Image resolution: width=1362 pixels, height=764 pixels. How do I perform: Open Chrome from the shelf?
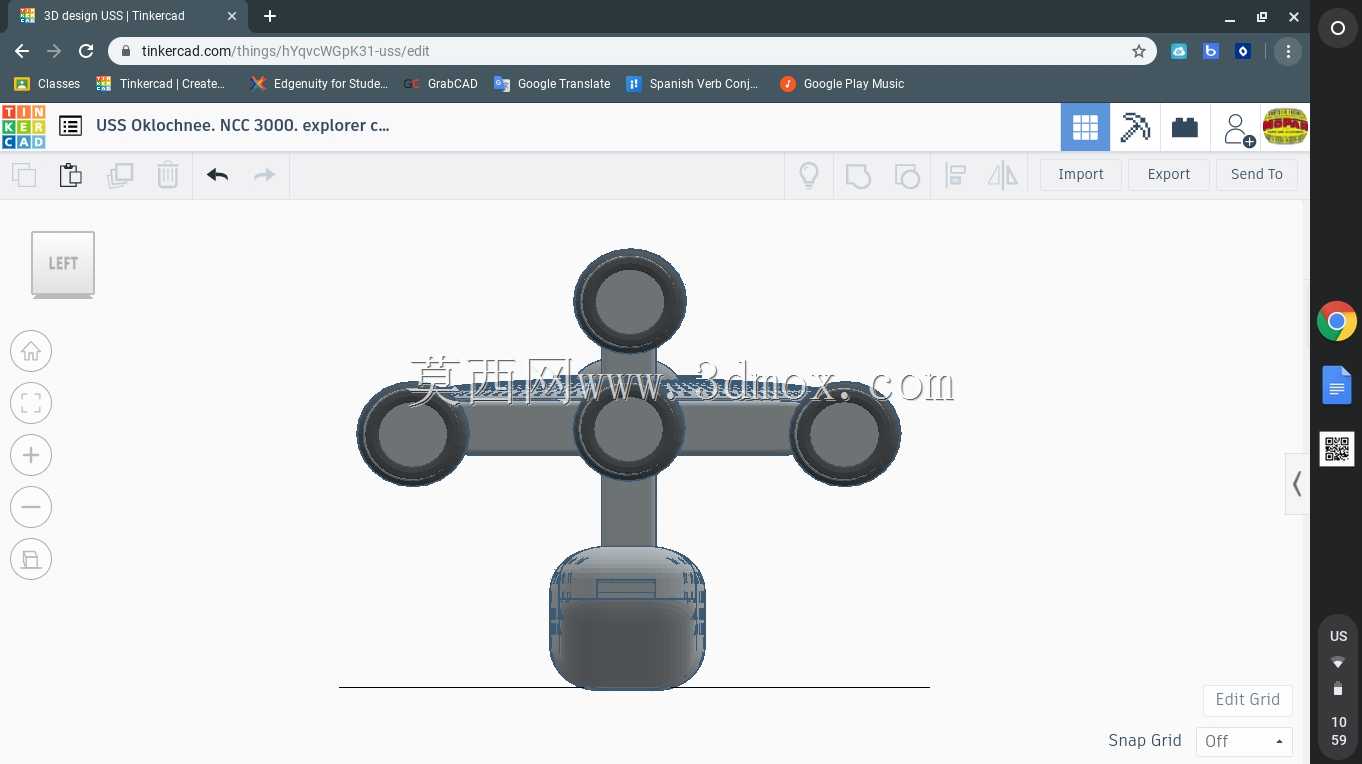point(1337,322)
